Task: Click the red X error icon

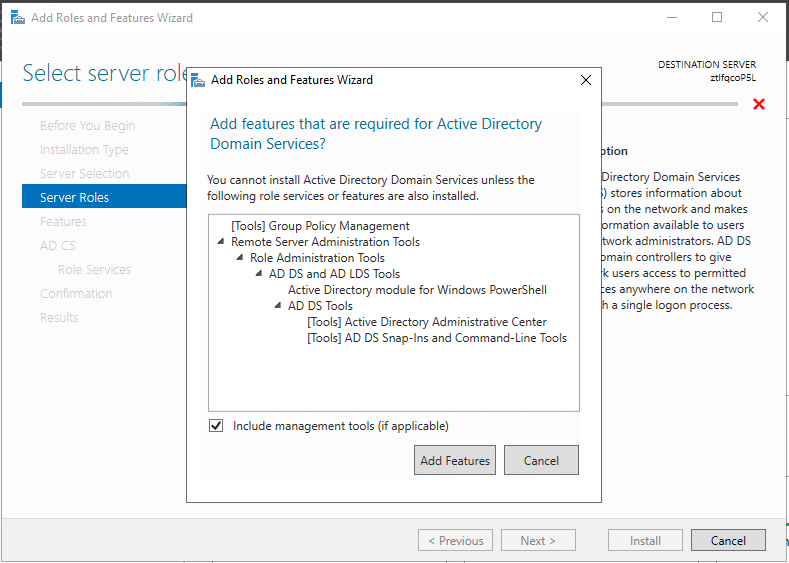Action: tap(759, 104)
